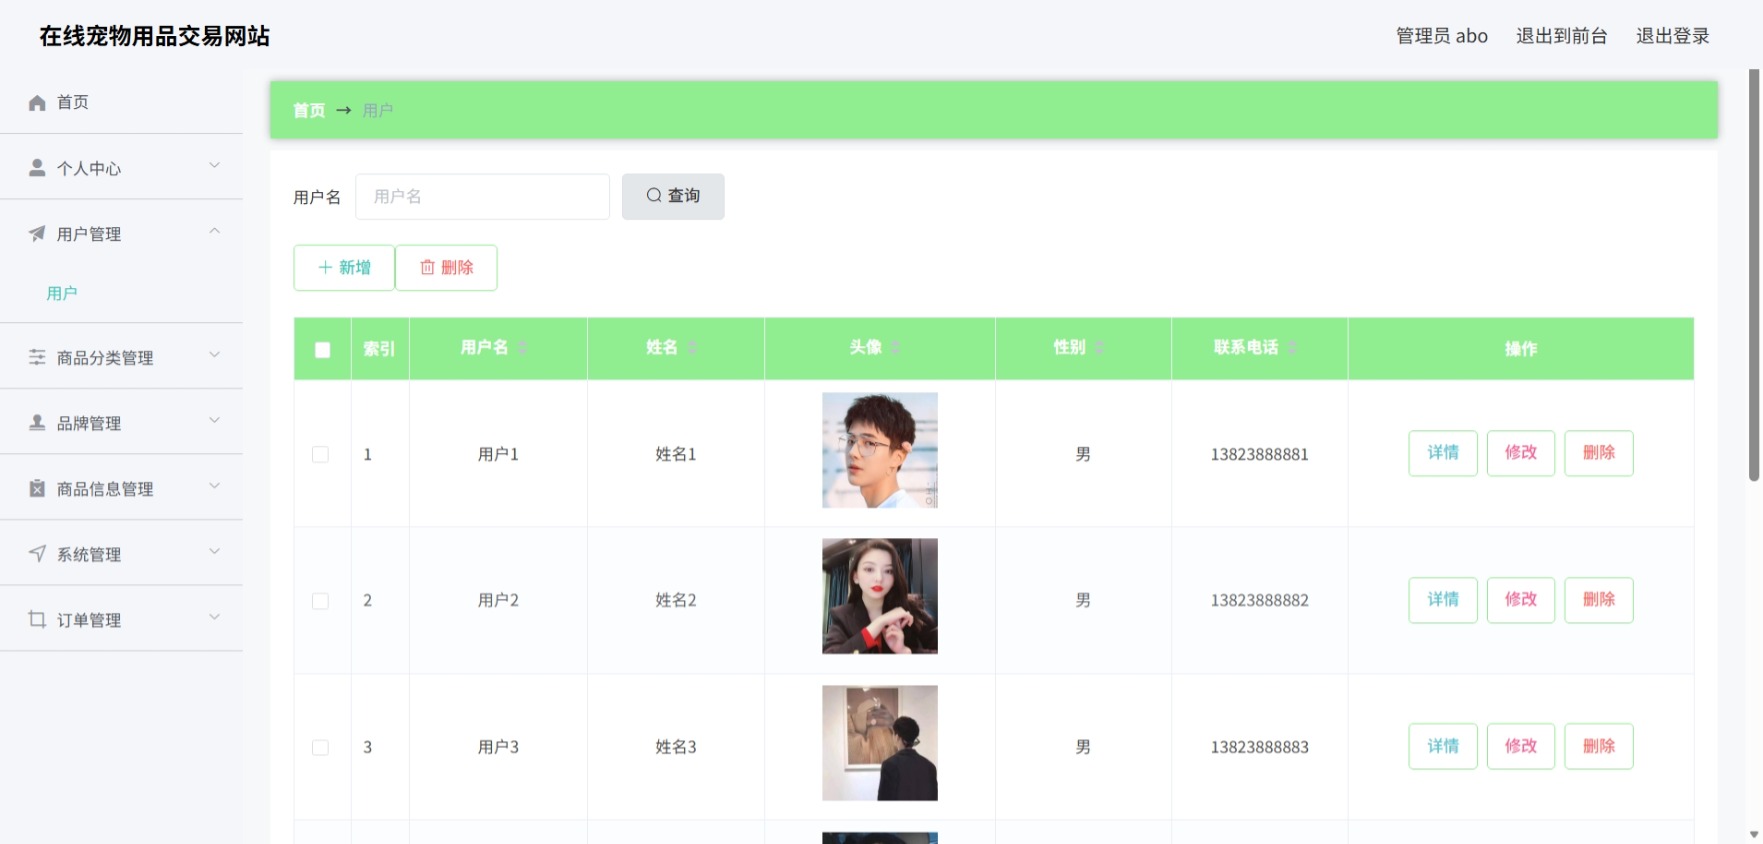
Task: Check the checkbox for row 用户2
Action: [320, 601]
